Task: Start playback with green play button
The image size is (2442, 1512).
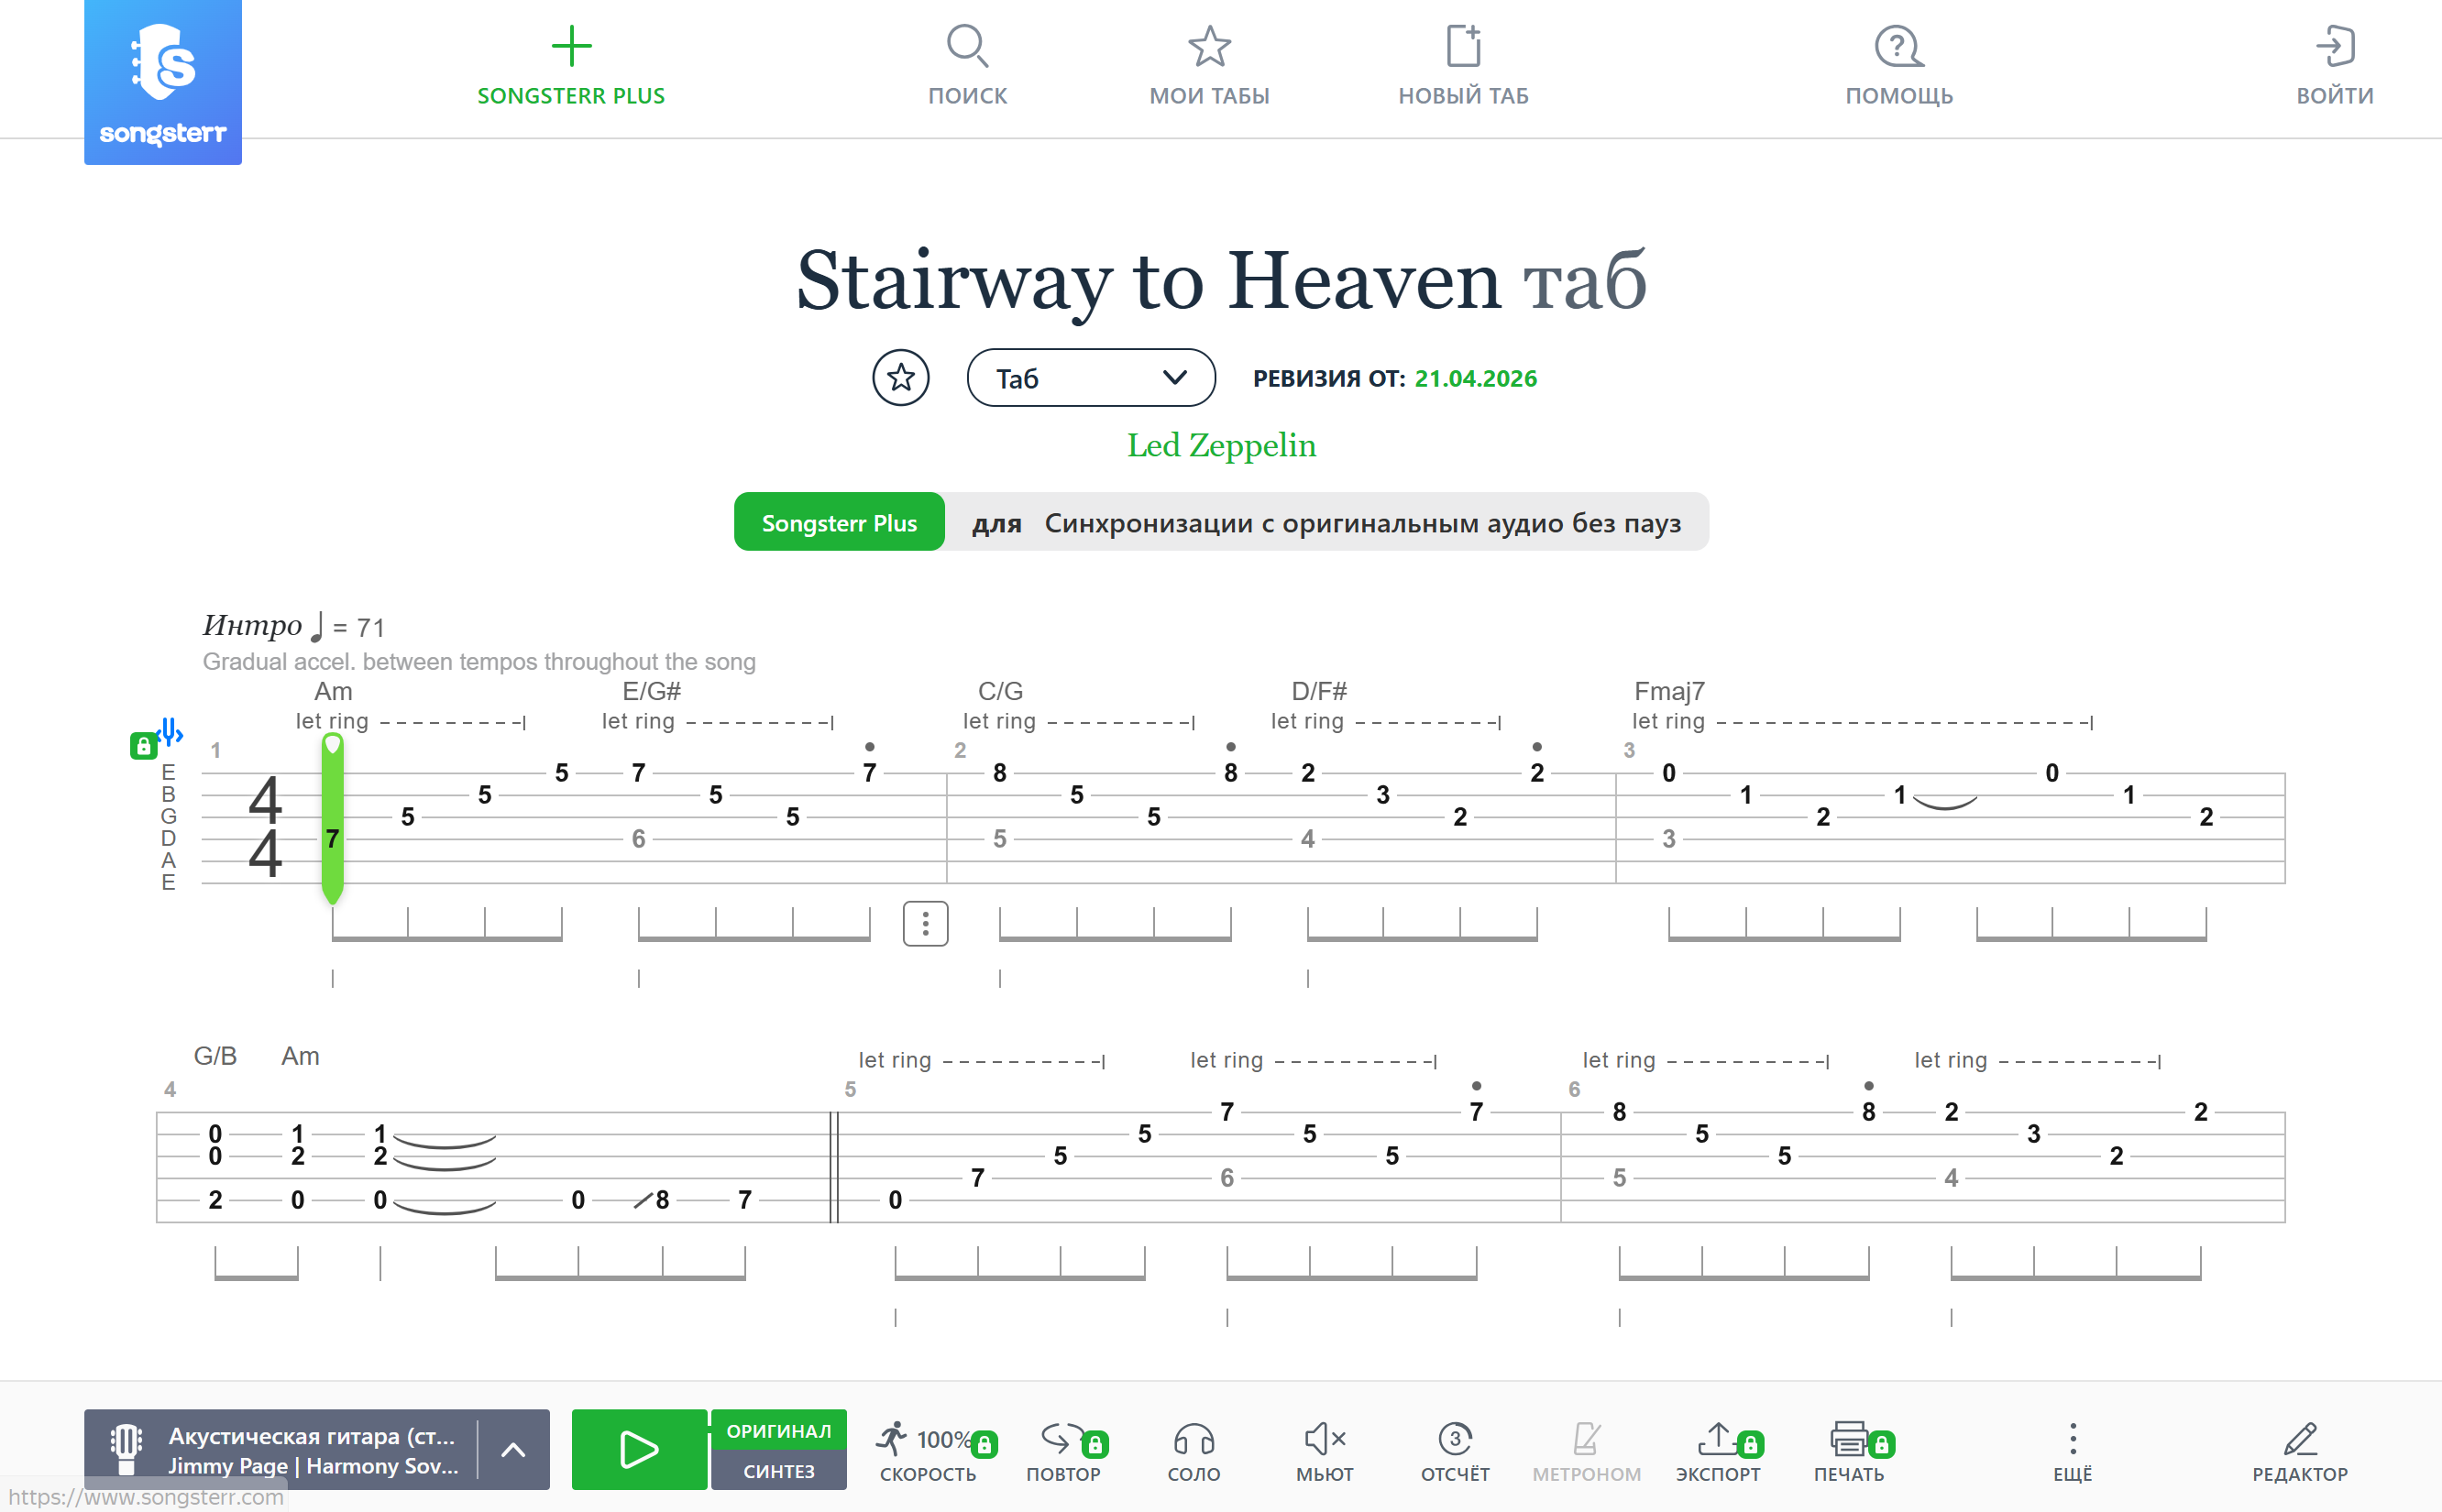Action: 639,1449
